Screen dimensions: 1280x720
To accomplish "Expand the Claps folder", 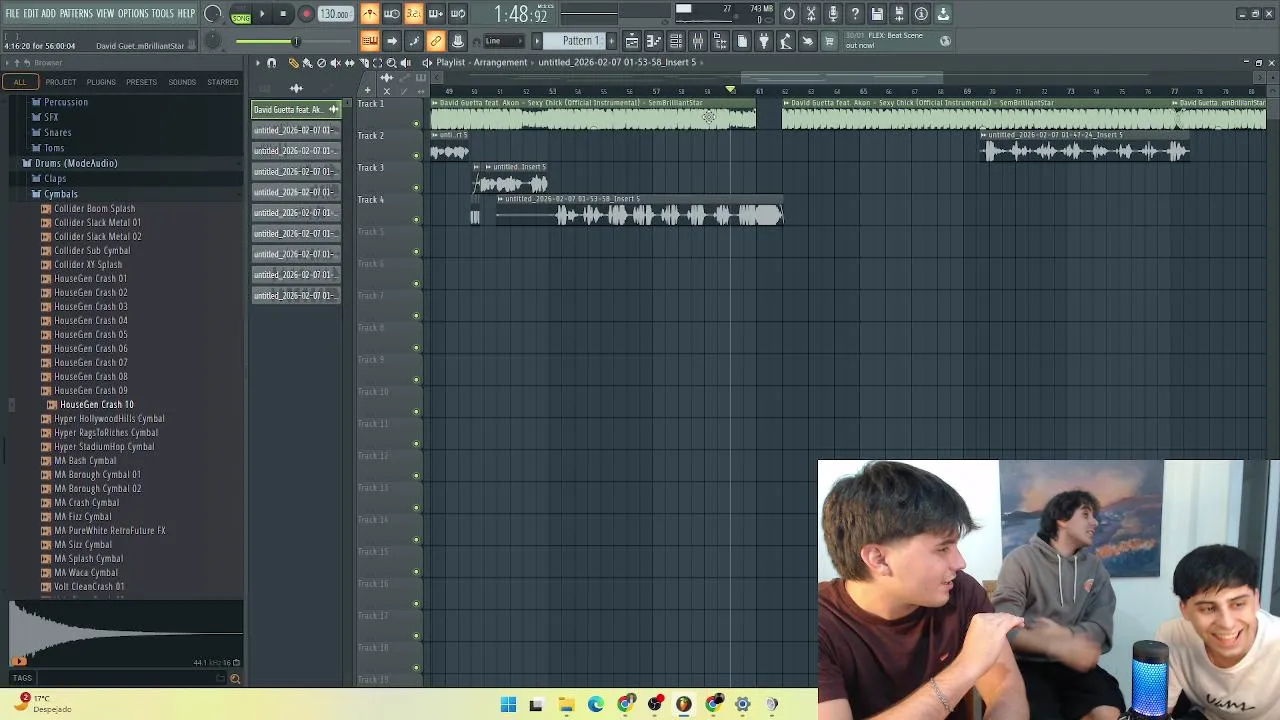I will coord(55,179).
